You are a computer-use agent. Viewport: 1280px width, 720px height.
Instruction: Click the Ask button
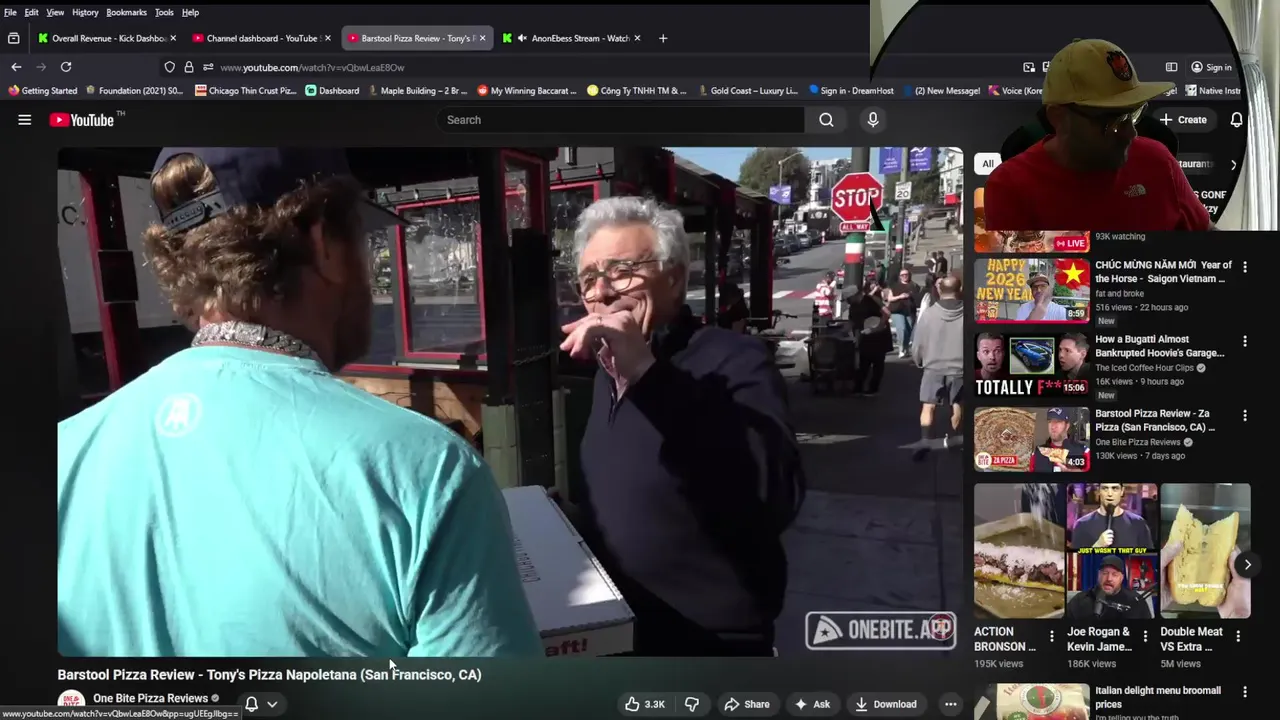click(x=812, y=704)
